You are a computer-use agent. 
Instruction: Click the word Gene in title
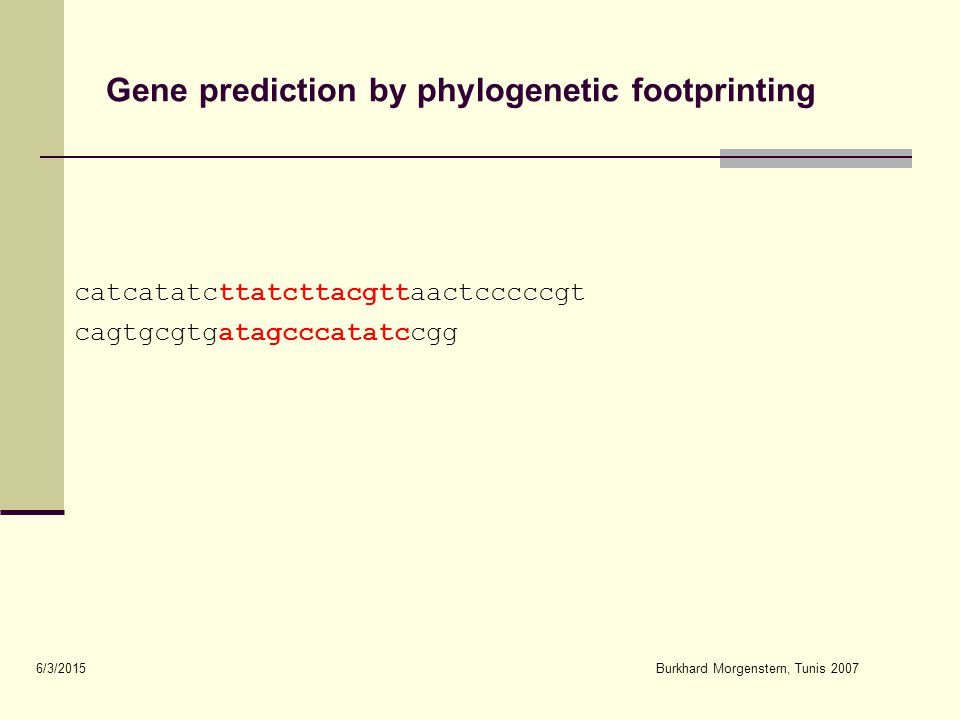[x=147, y=91]
